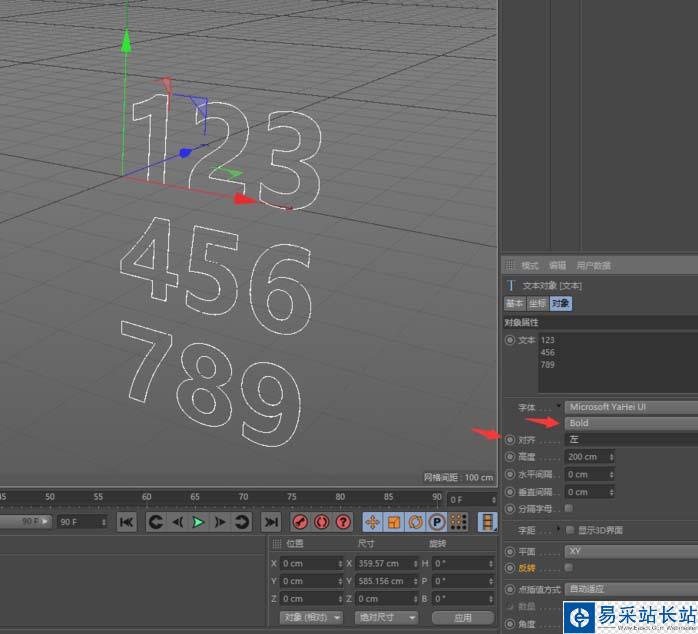Click position X 0 cm field

(308, 564)
